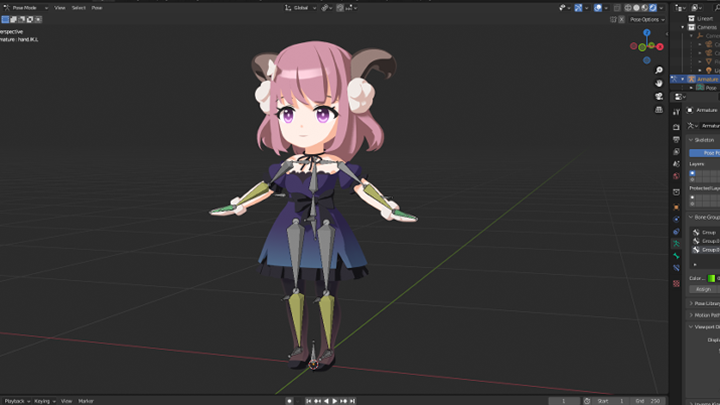The width and height of the screenshot is (720, 405).
Task: Snap view to the red X axis on gizmo
Action: [x=660, y=46]
